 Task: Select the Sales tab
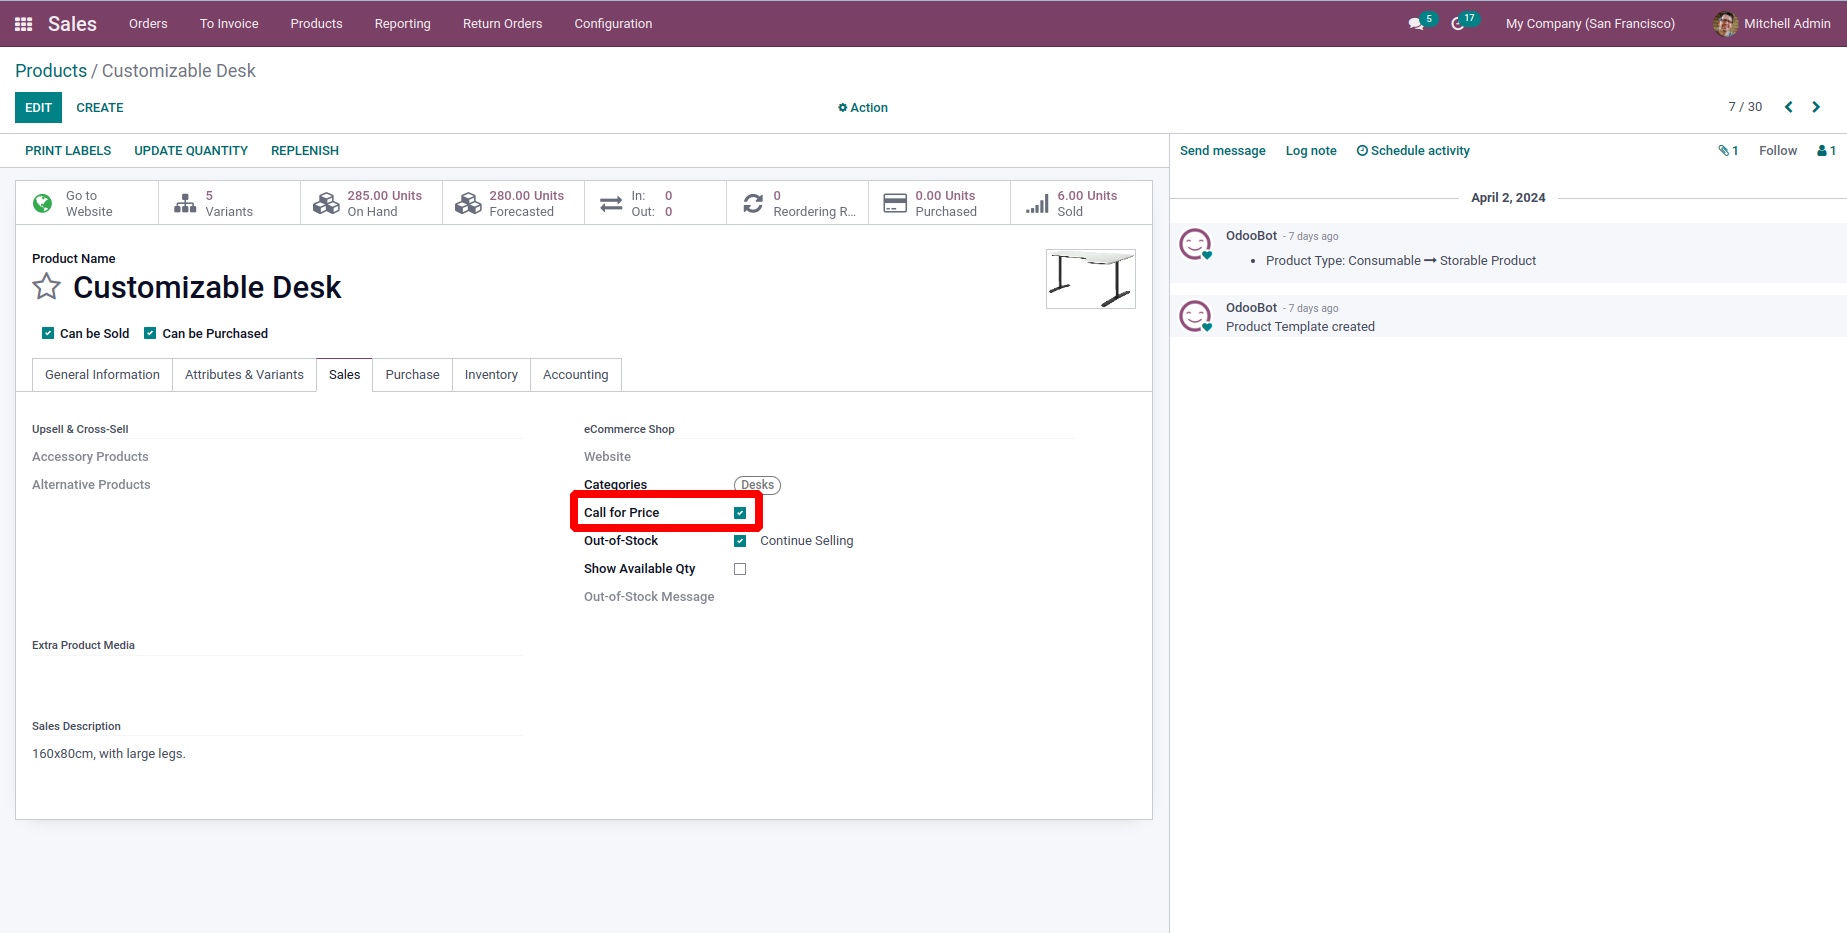tap(344, 375)
